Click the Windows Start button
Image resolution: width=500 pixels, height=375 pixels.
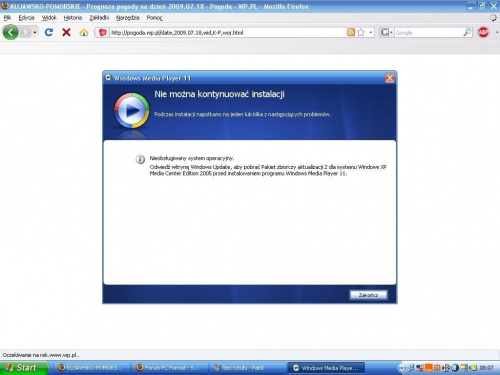pyautogui.click(x=23, y=368)
